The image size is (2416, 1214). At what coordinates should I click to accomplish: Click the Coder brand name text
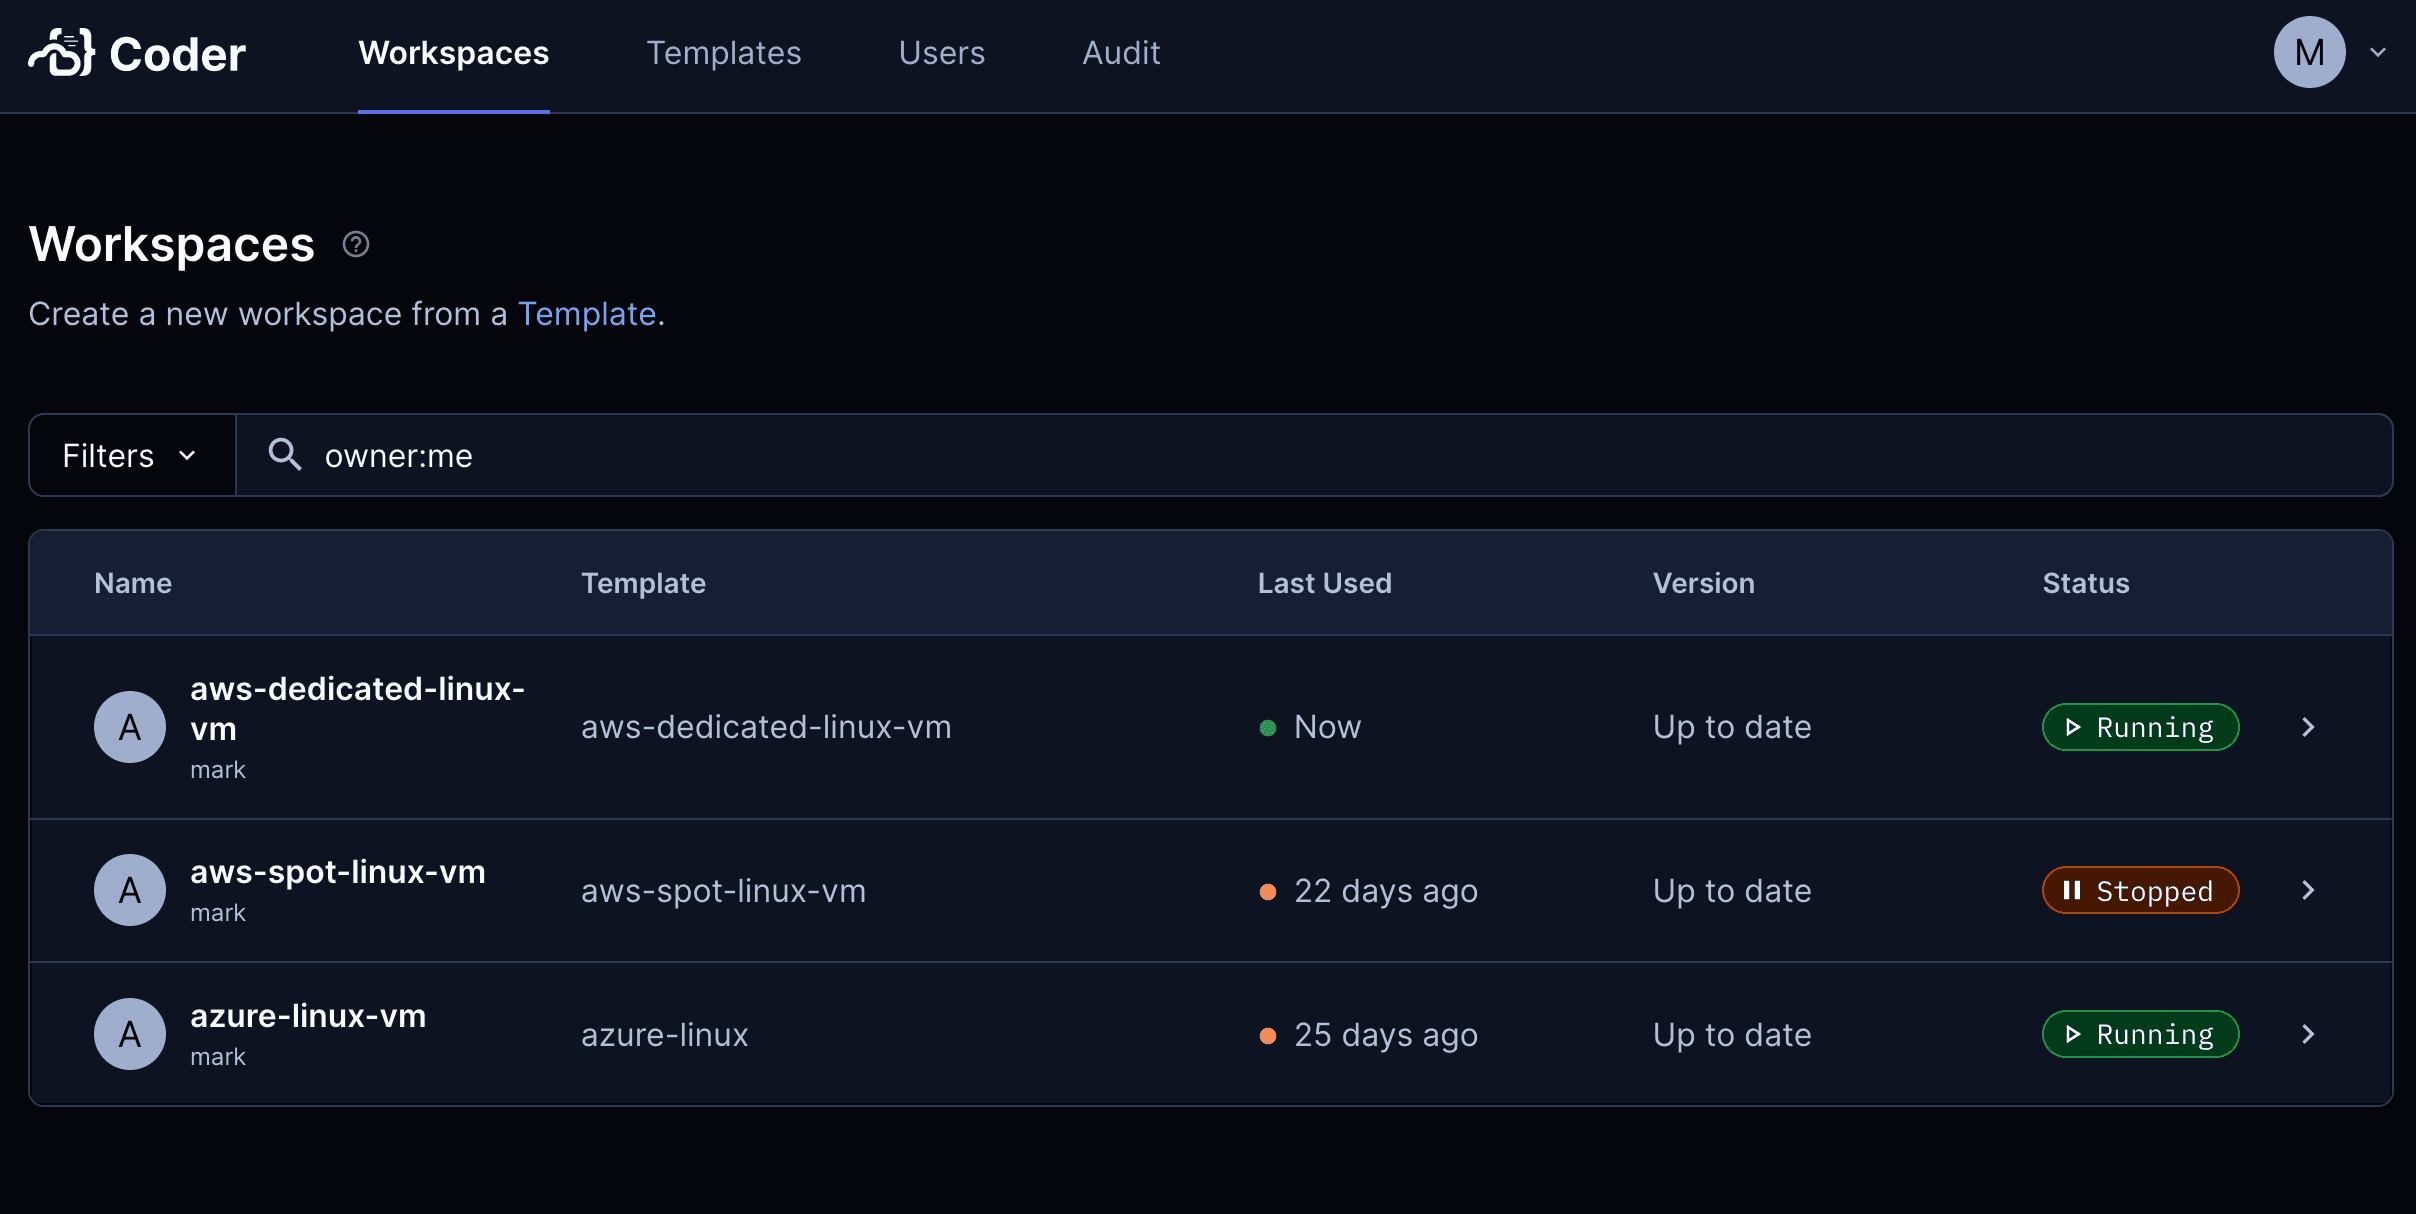point(177,54)
